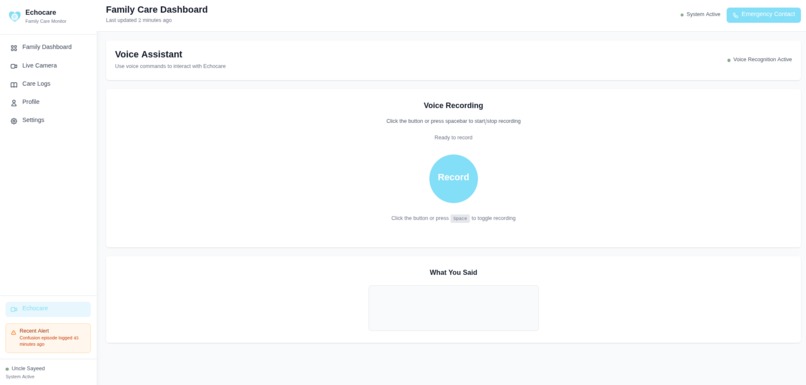
Task: Click the 'System Active' label in header
Action: coord(703,14)
